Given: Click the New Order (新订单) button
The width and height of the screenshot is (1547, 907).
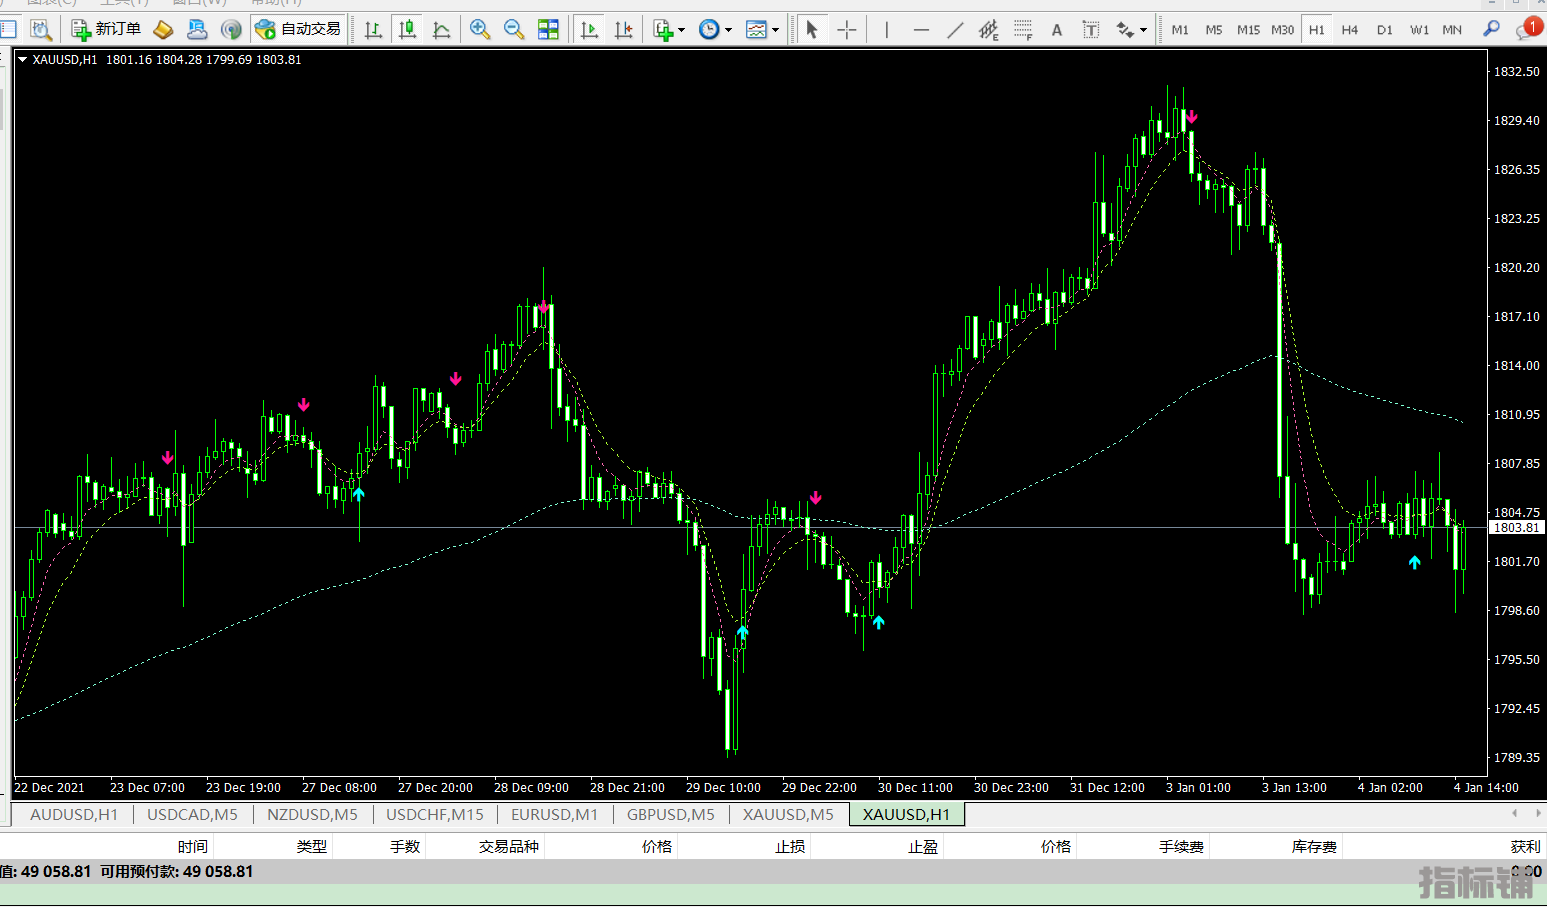Looking at the screenshot, I should (106, 29).
